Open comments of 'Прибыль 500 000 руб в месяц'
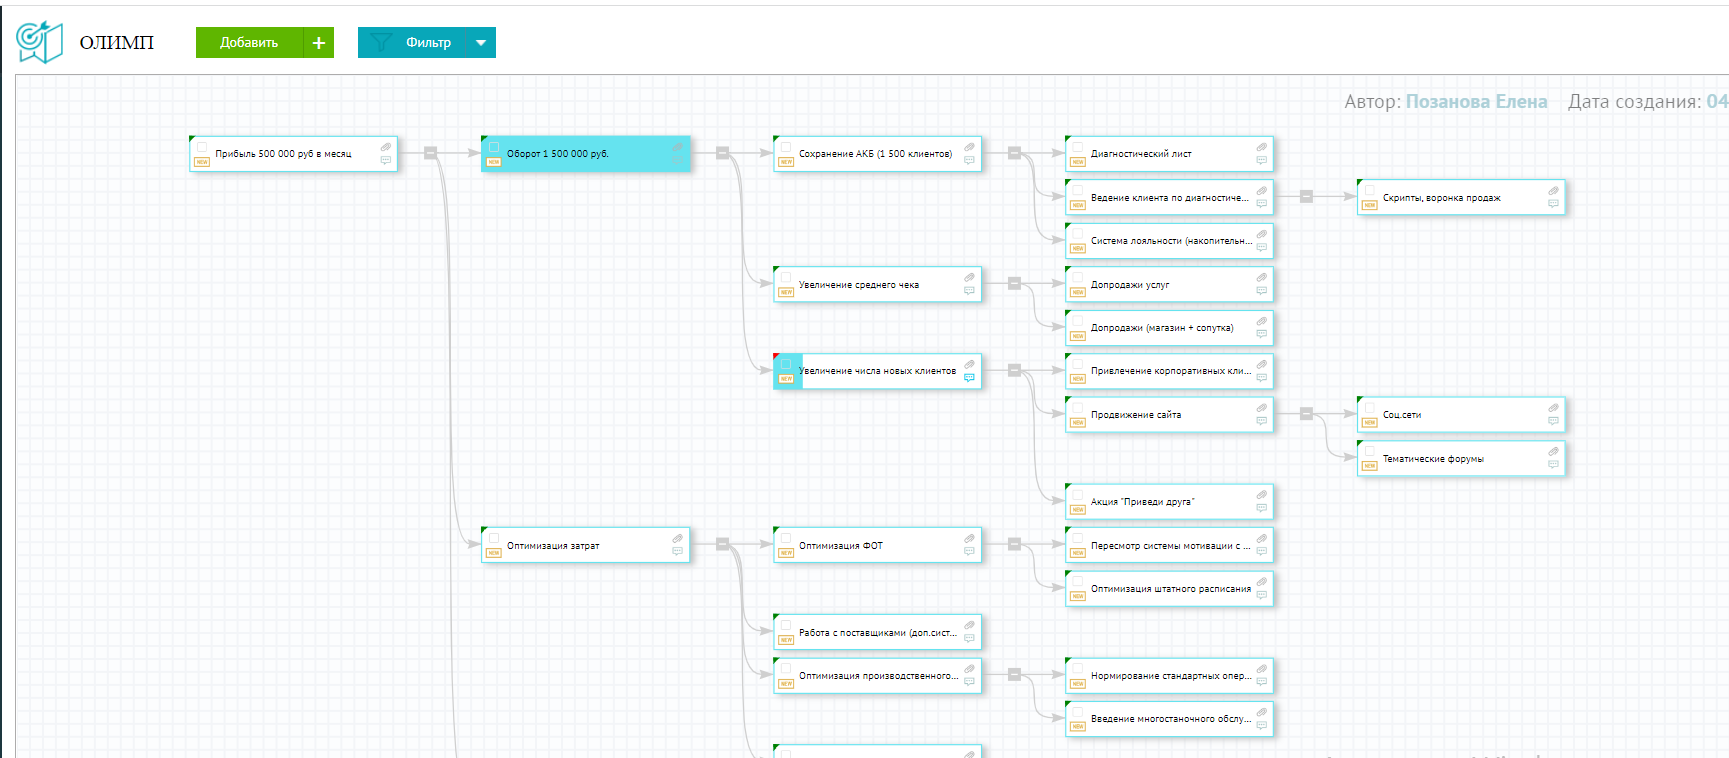The width and height of the screenshot is (1729, 758). (386, 161)
